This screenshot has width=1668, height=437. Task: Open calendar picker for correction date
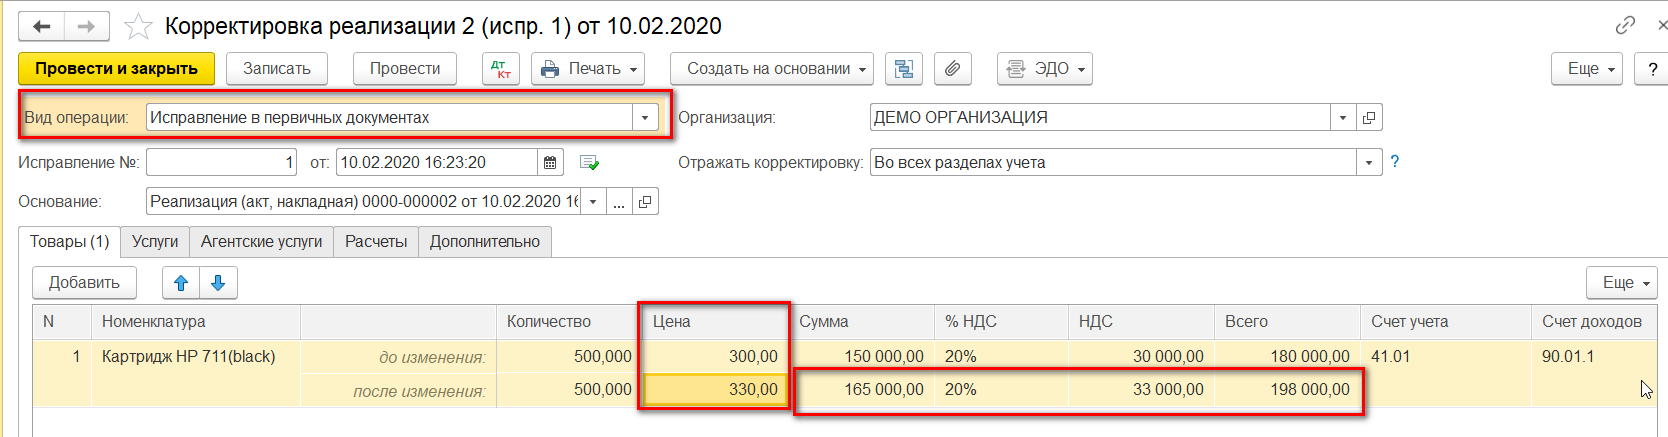(x=550, y=162)
